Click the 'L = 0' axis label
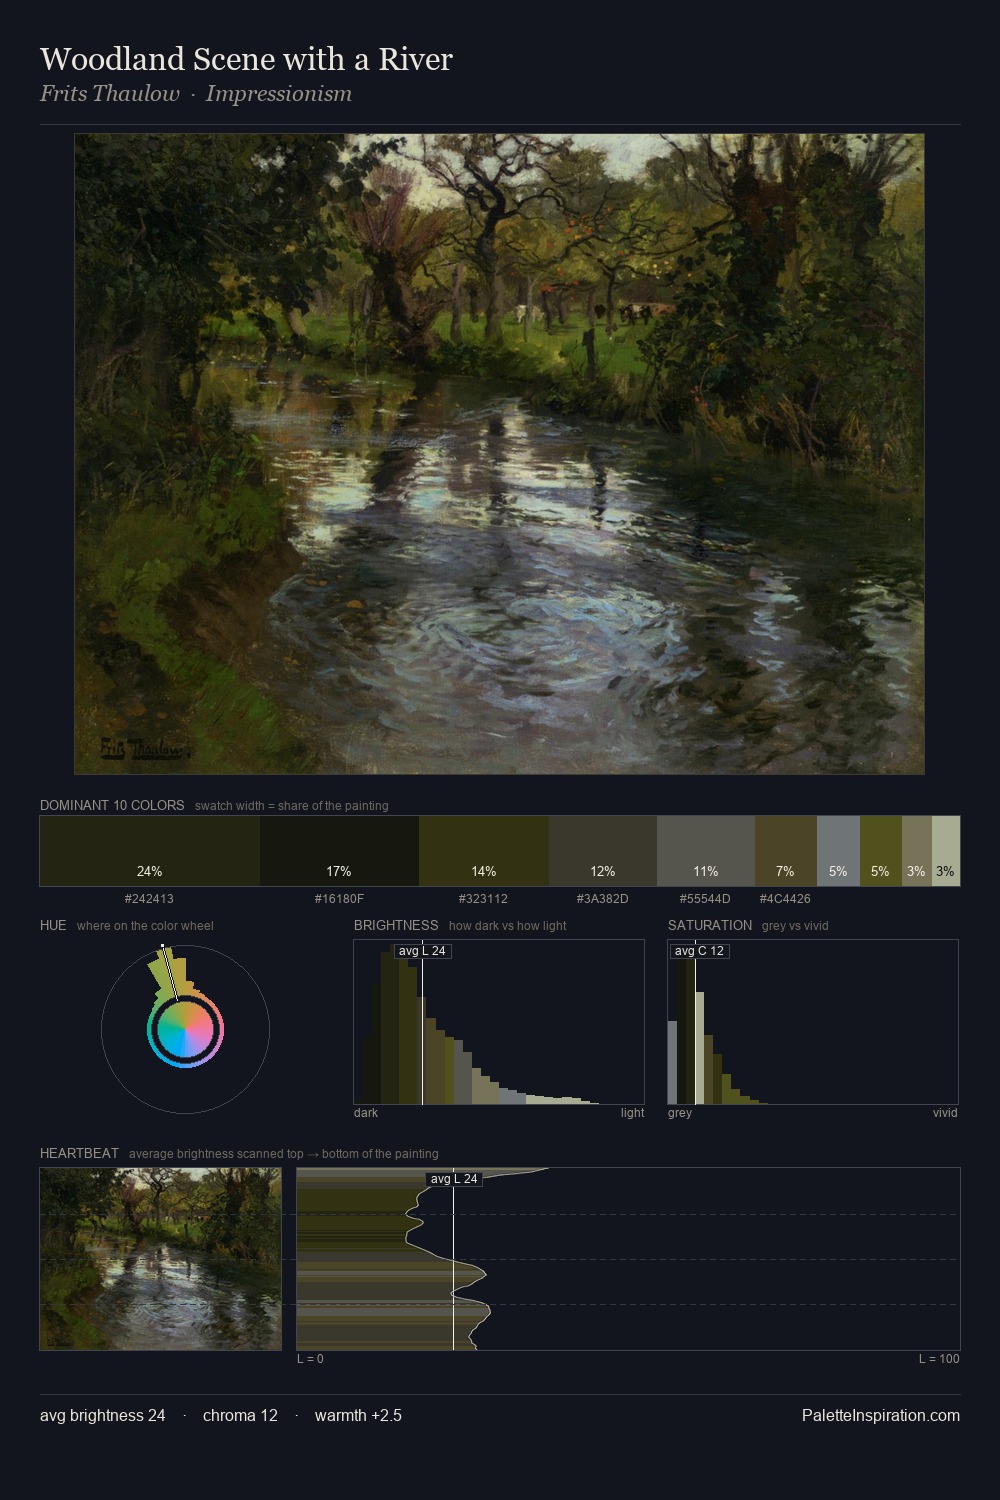 [310, 1359]
